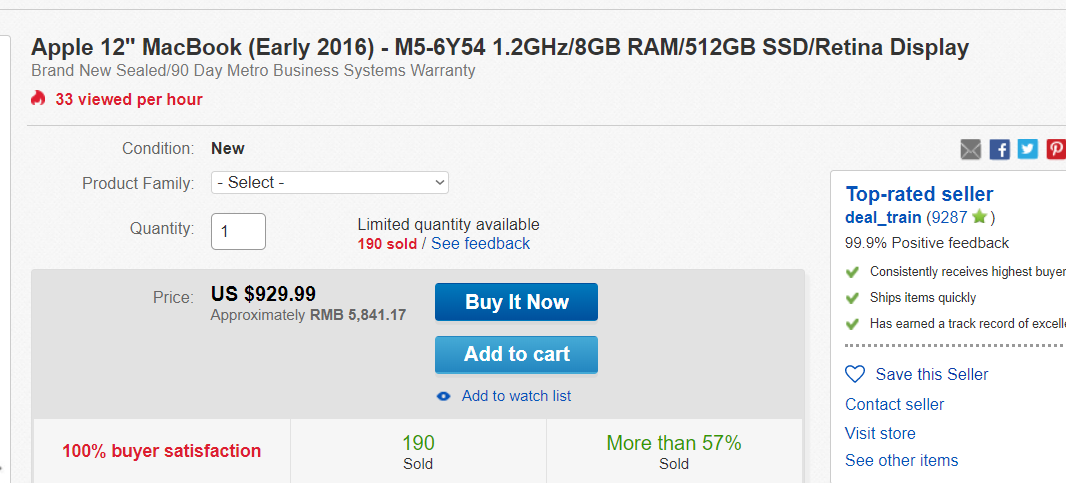Viewport: 1066px width, 483px height.
Task: Add to watch list link
Action: (x=517, y=396)
